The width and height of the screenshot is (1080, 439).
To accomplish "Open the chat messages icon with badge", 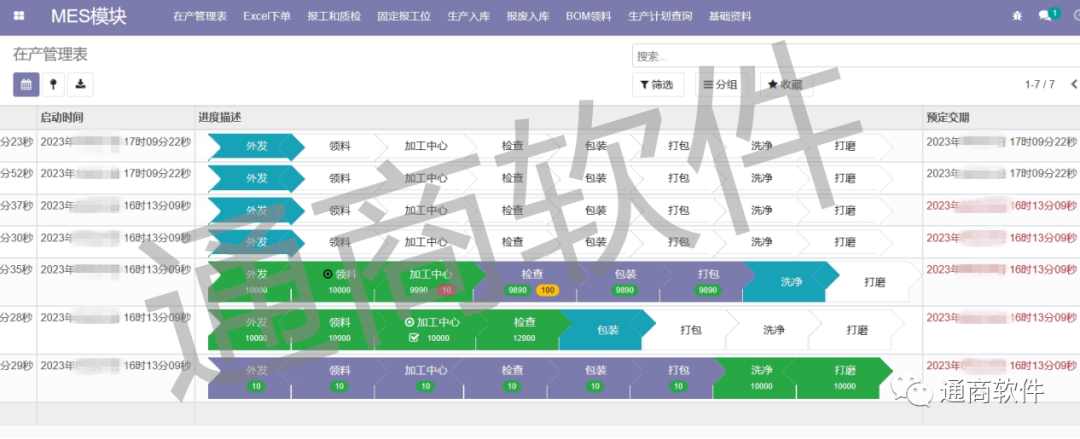I will pos(1046,16).
